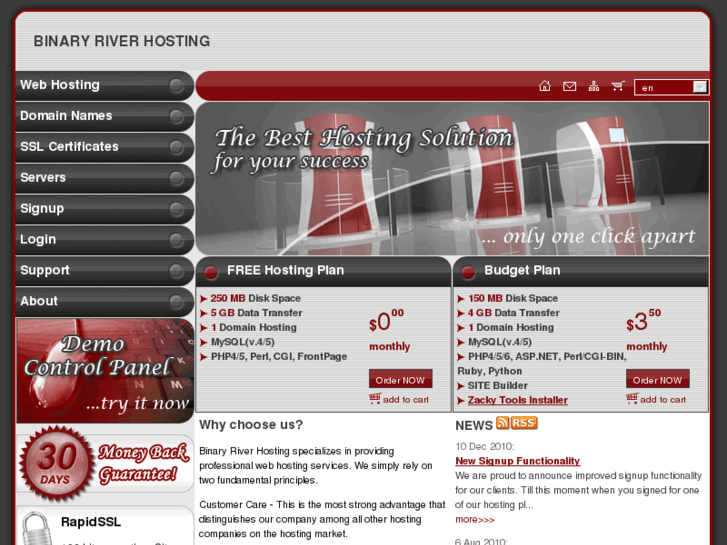Screen dimensions: 727x545
Task: Click the RapidSSL padlock icon
Action: 37,528
